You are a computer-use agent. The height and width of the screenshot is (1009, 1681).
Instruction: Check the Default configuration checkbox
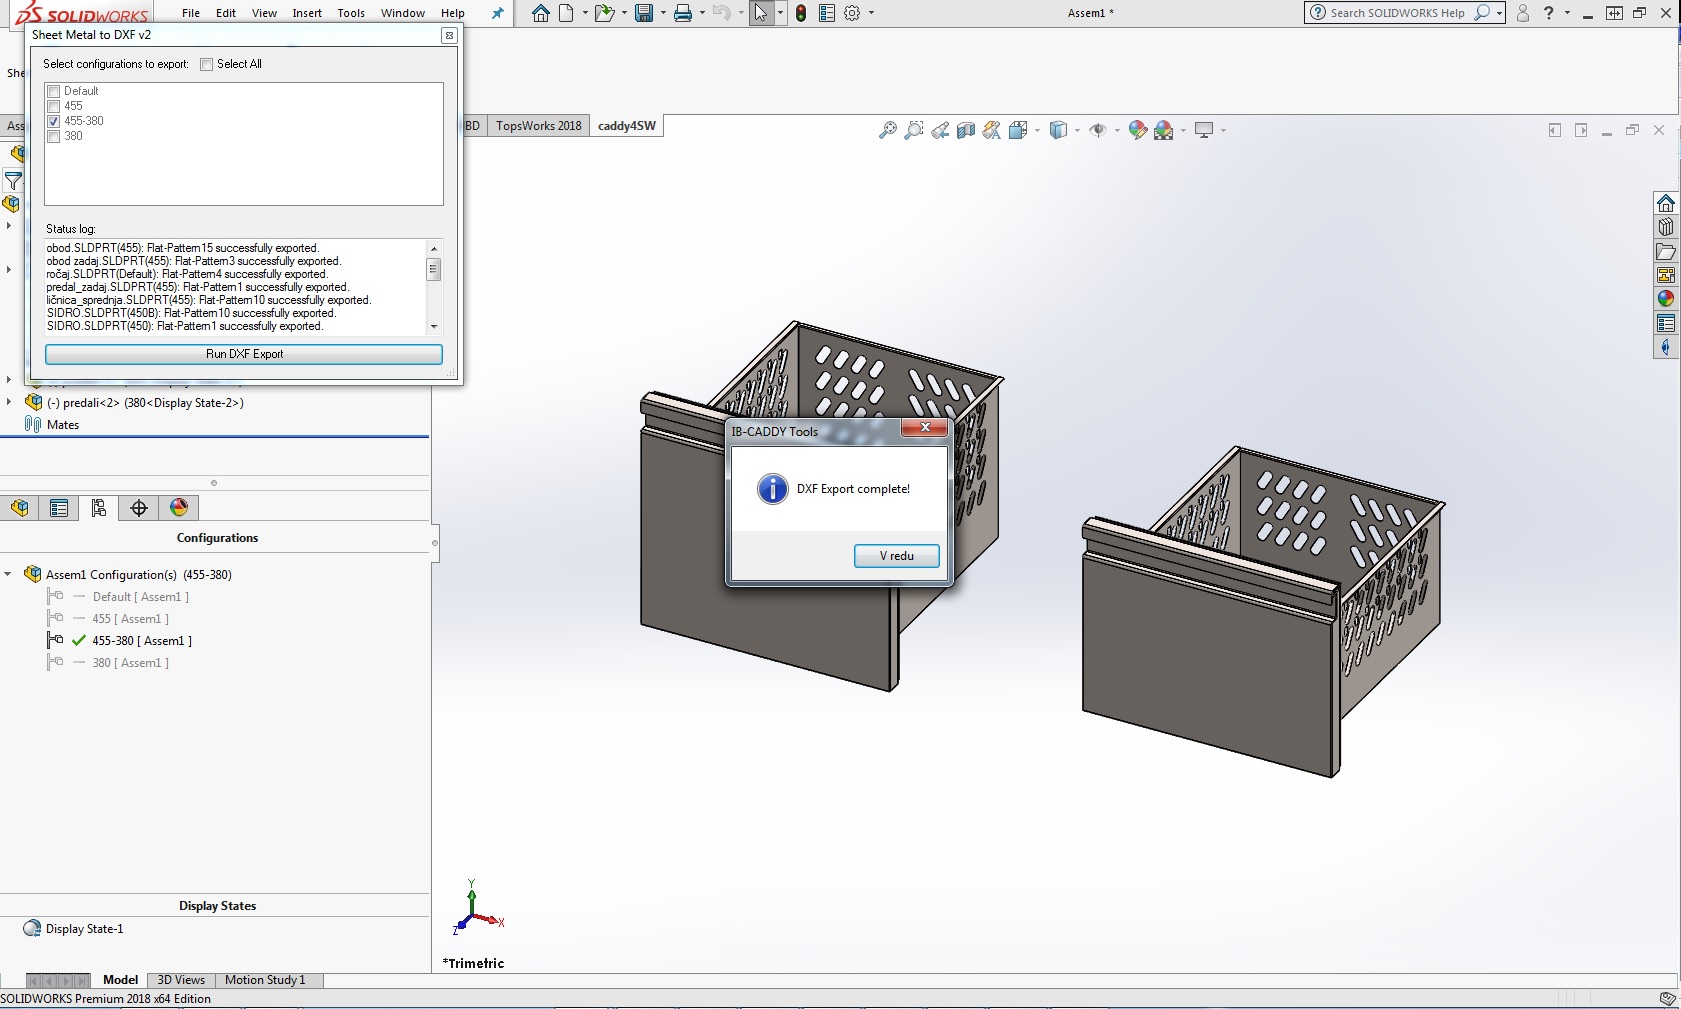coord(54,91)
